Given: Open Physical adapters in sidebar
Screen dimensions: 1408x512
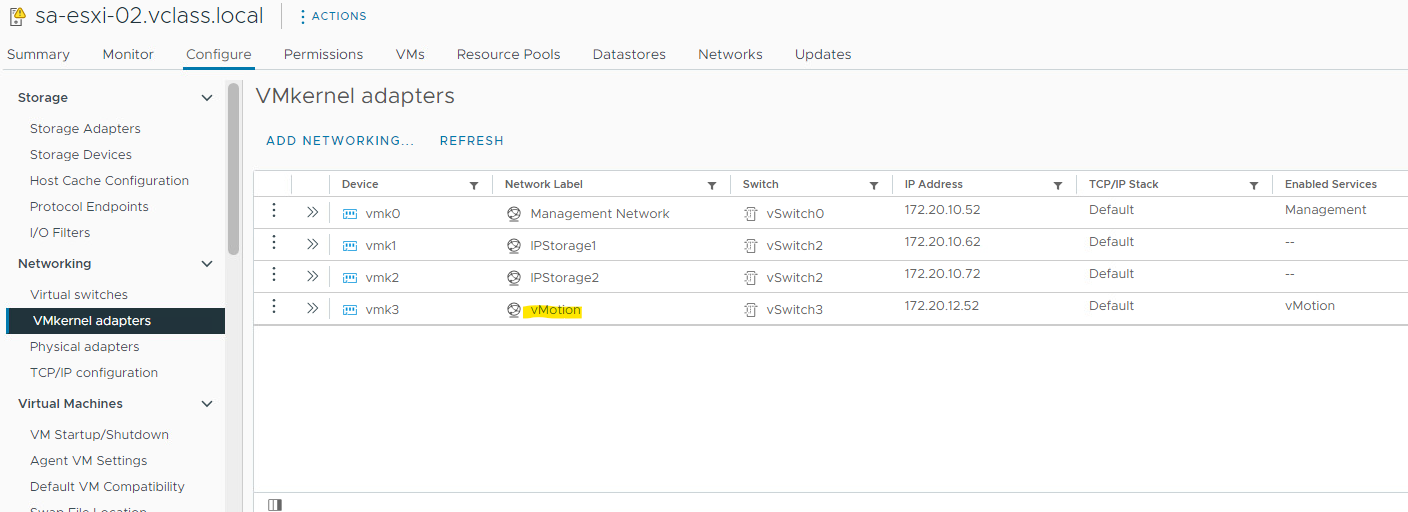Looking at the screenshot, I should 85,346.
